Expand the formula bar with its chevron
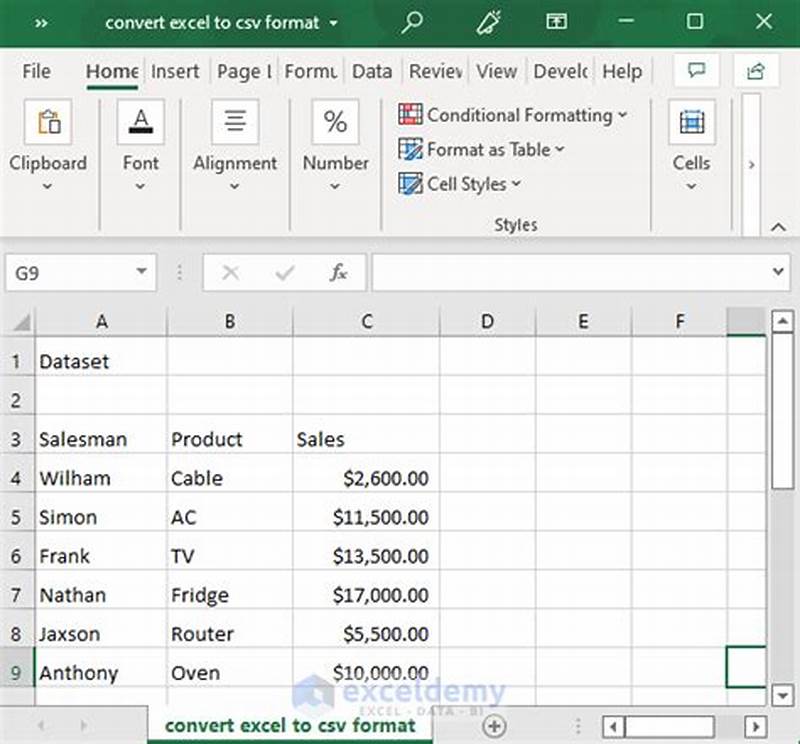This screenshot has width=800, height=744. click(x=779, y=271)
